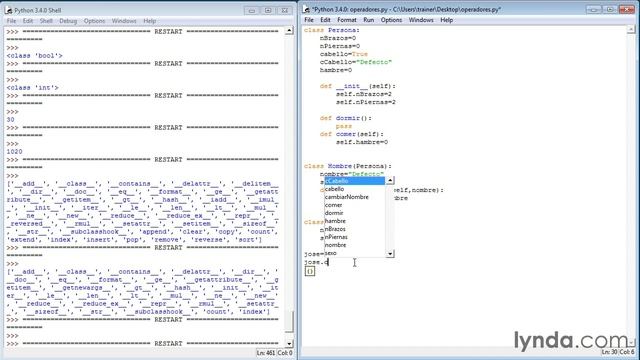Open Help menu in operadores.py editor
The height and width of the screenshot is (360, 640).
(x=447, y=20)
